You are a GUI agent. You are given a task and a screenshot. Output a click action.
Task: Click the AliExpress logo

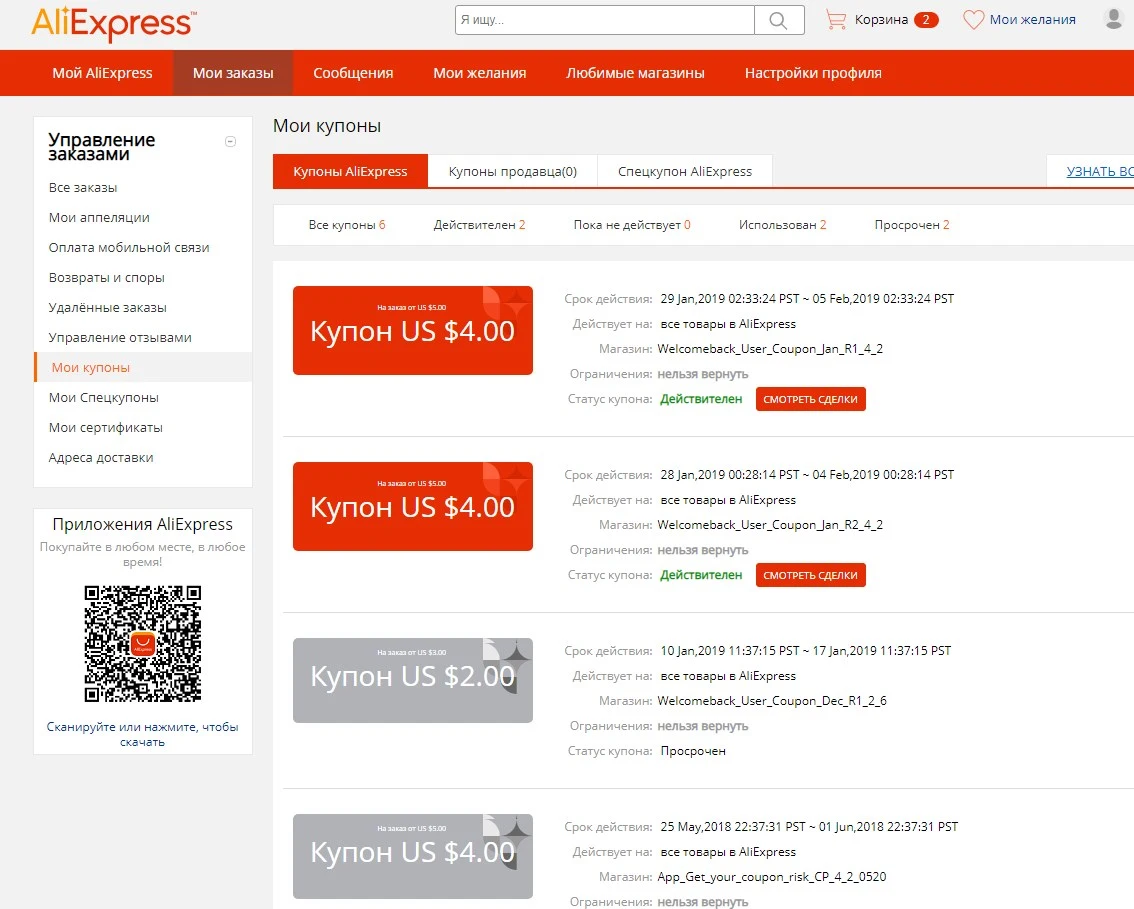coord(114,23)
